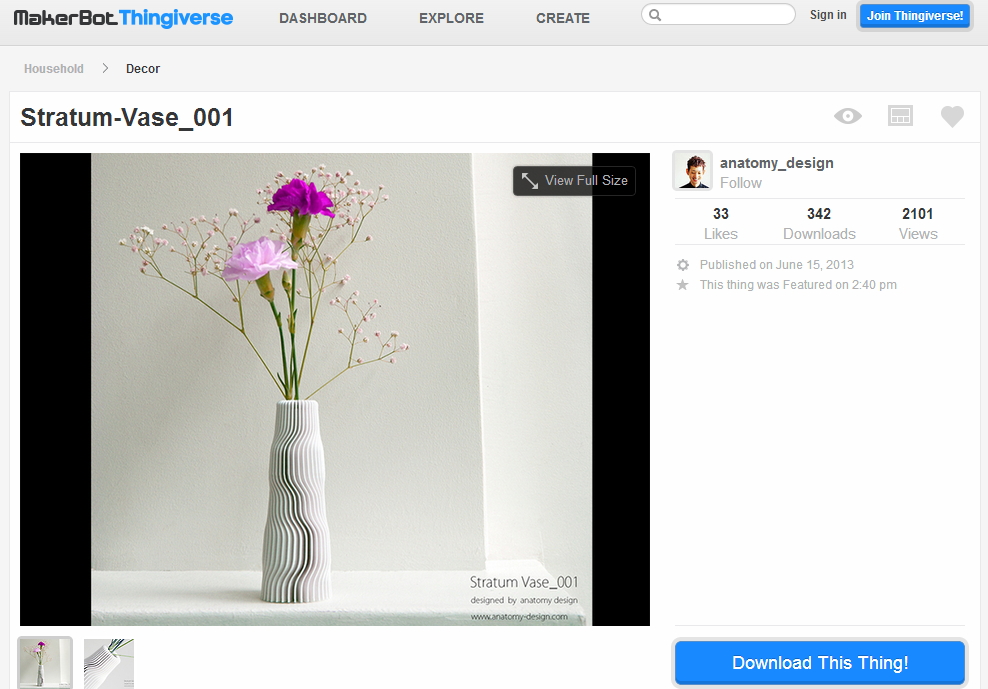Open the Explore menu
This screenshot has height=689, width=988.
point(451,18)
